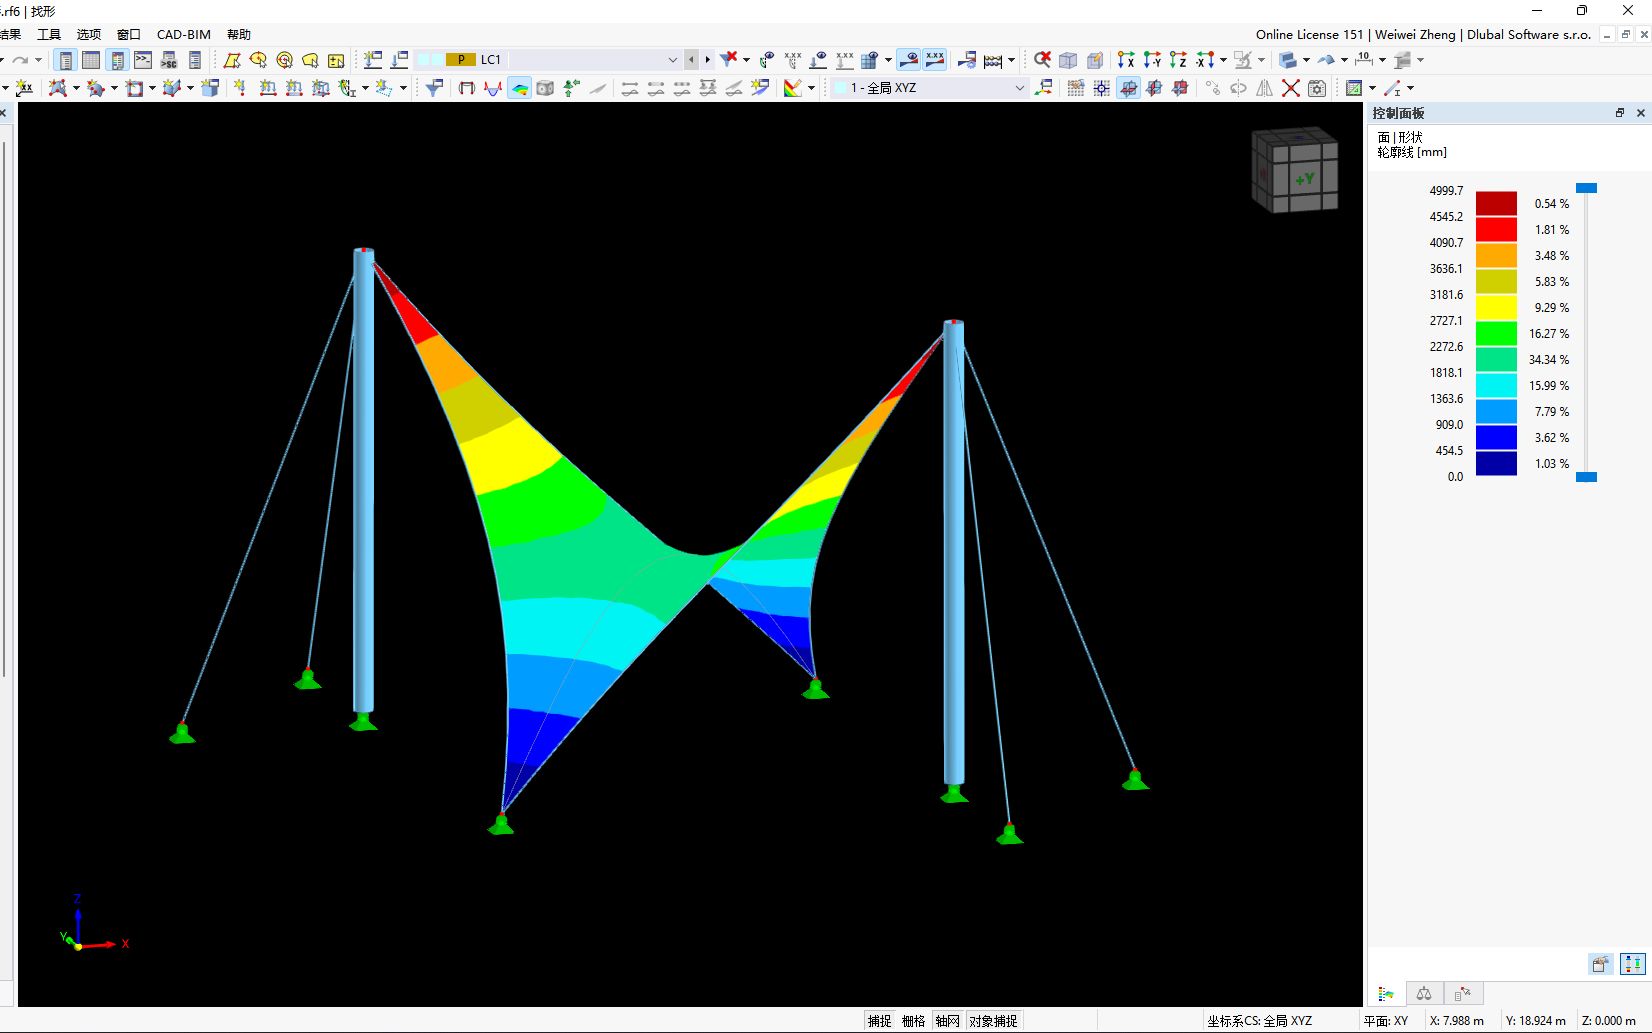
Task: Toggle the third panel view button
Action: [117, 60]
